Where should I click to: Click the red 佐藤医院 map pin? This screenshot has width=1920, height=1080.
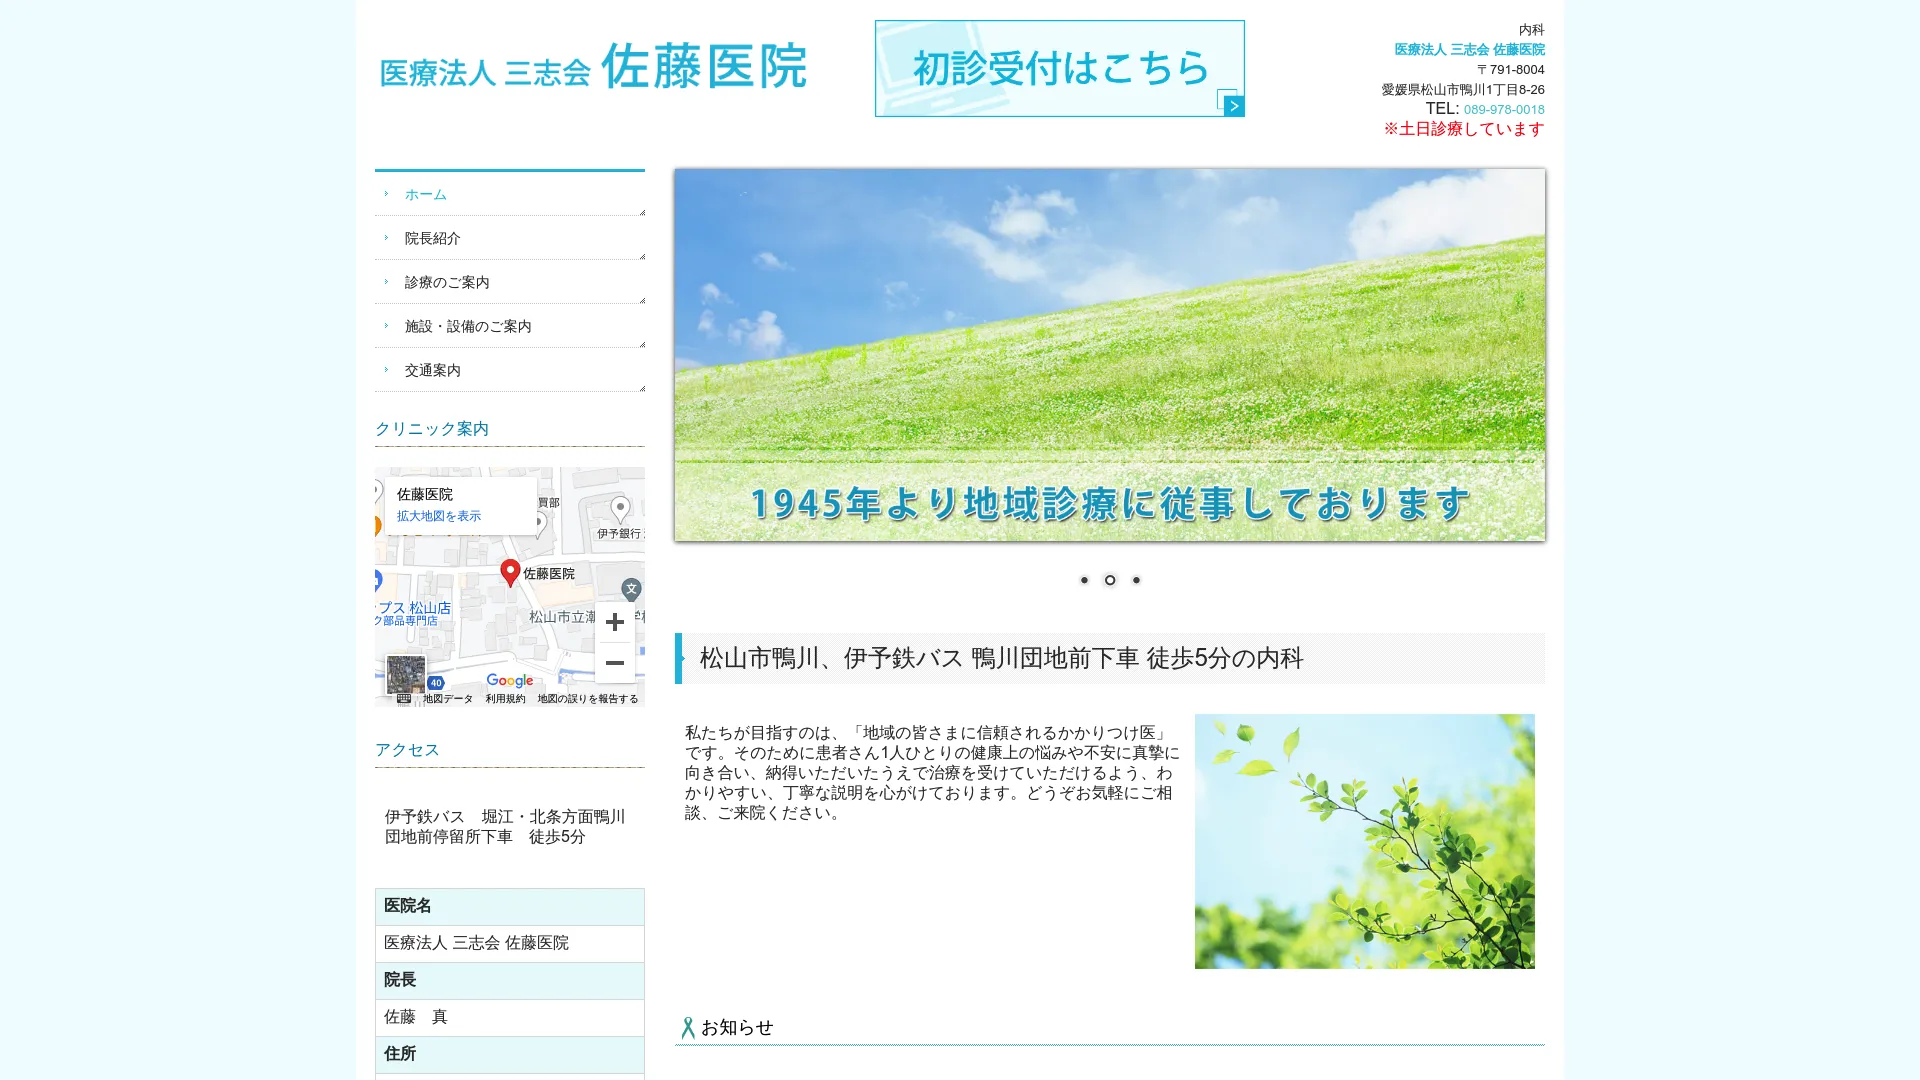click(x=510, y=572)
